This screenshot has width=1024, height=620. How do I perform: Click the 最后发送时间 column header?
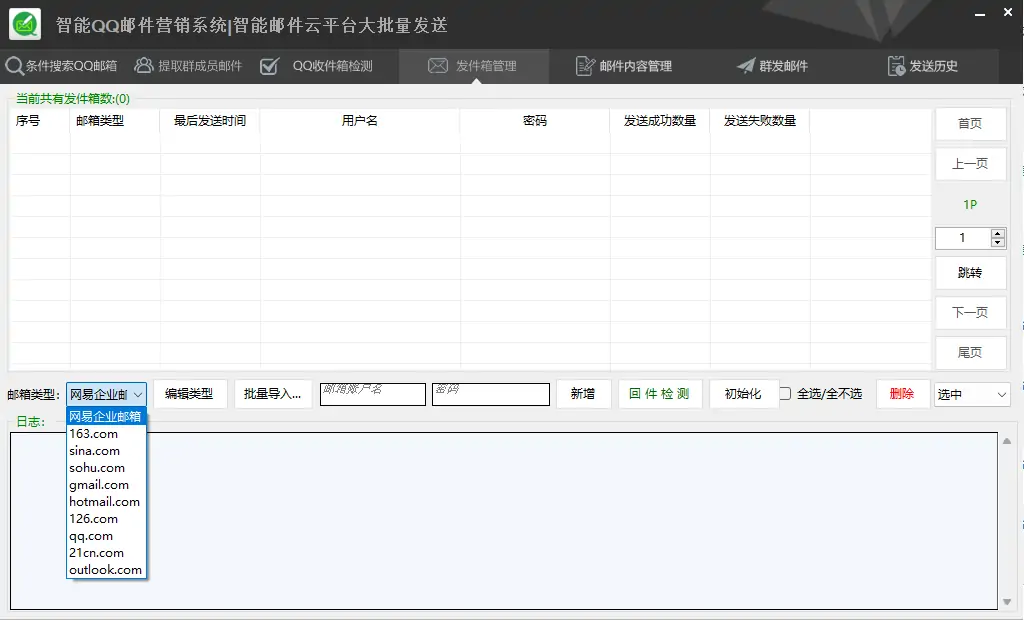click(x=210, y=121)
